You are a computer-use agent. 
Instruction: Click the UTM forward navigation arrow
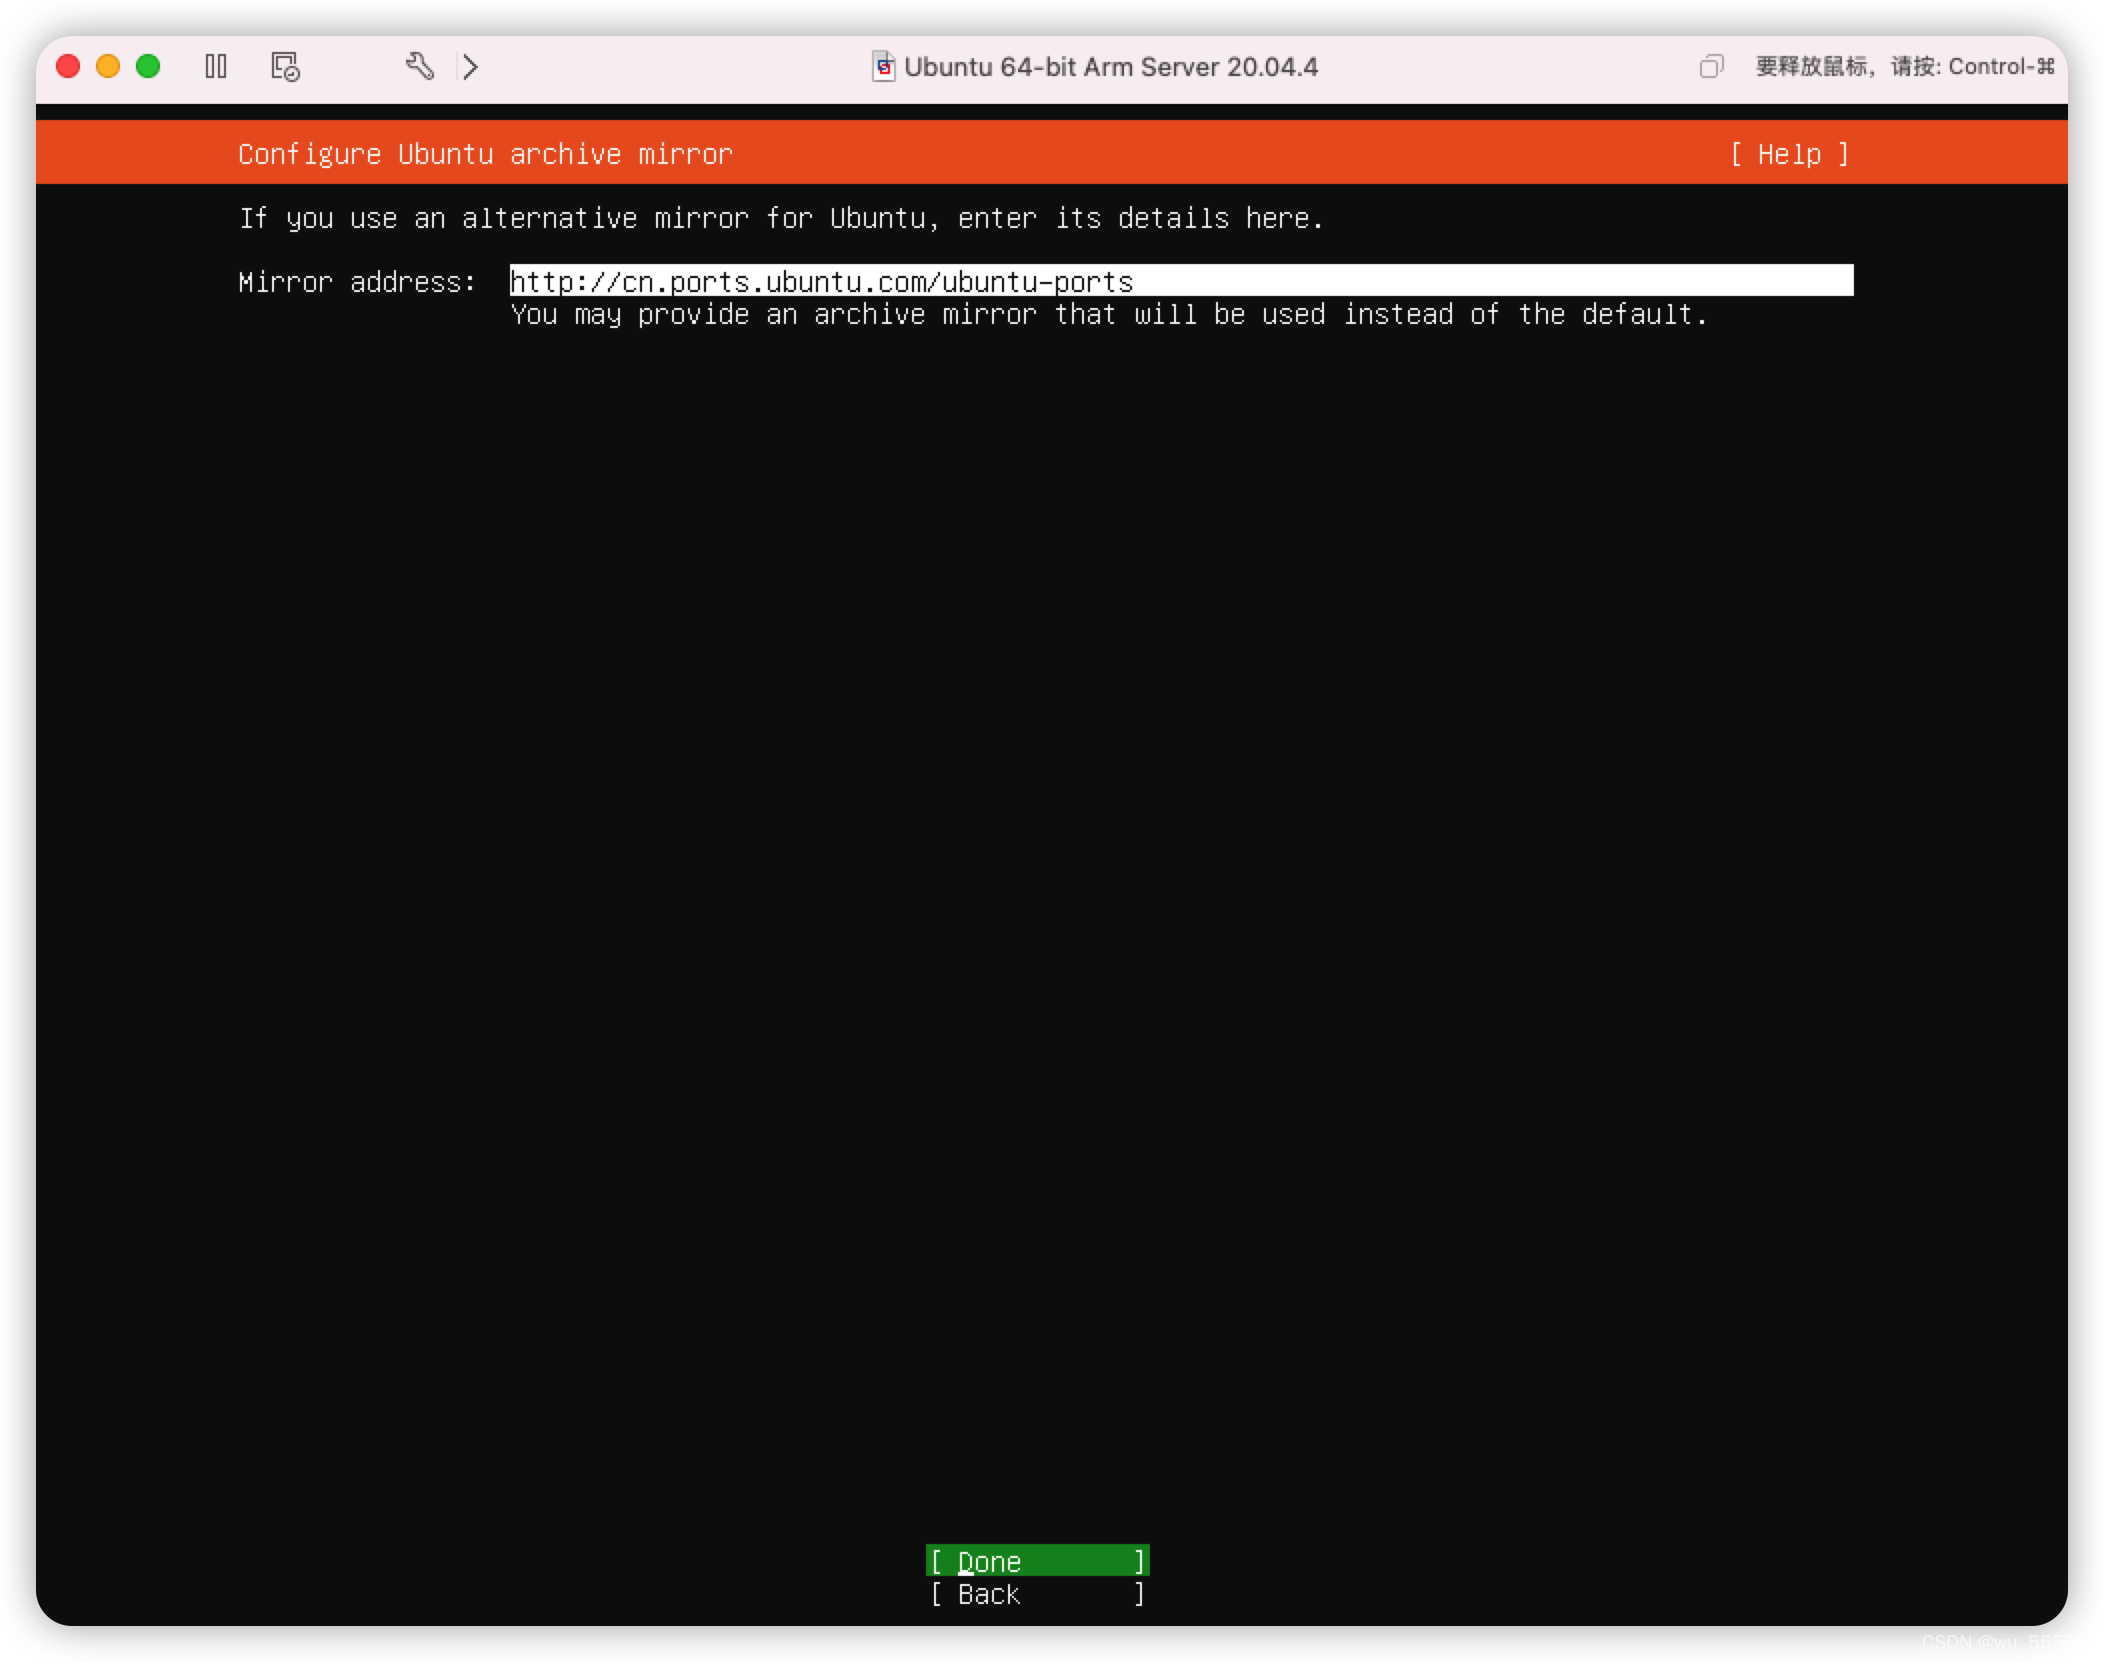coord(471,67)
